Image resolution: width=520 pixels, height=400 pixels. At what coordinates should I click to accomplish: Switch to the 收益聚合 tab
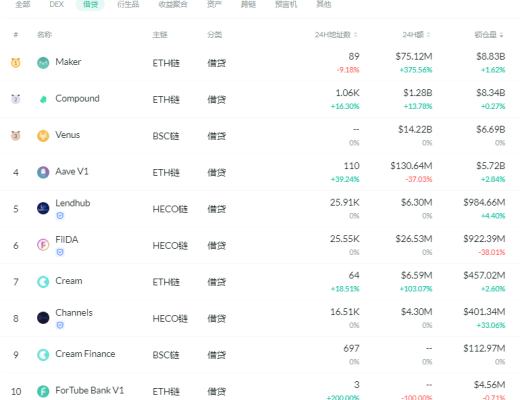coord(173,4)
